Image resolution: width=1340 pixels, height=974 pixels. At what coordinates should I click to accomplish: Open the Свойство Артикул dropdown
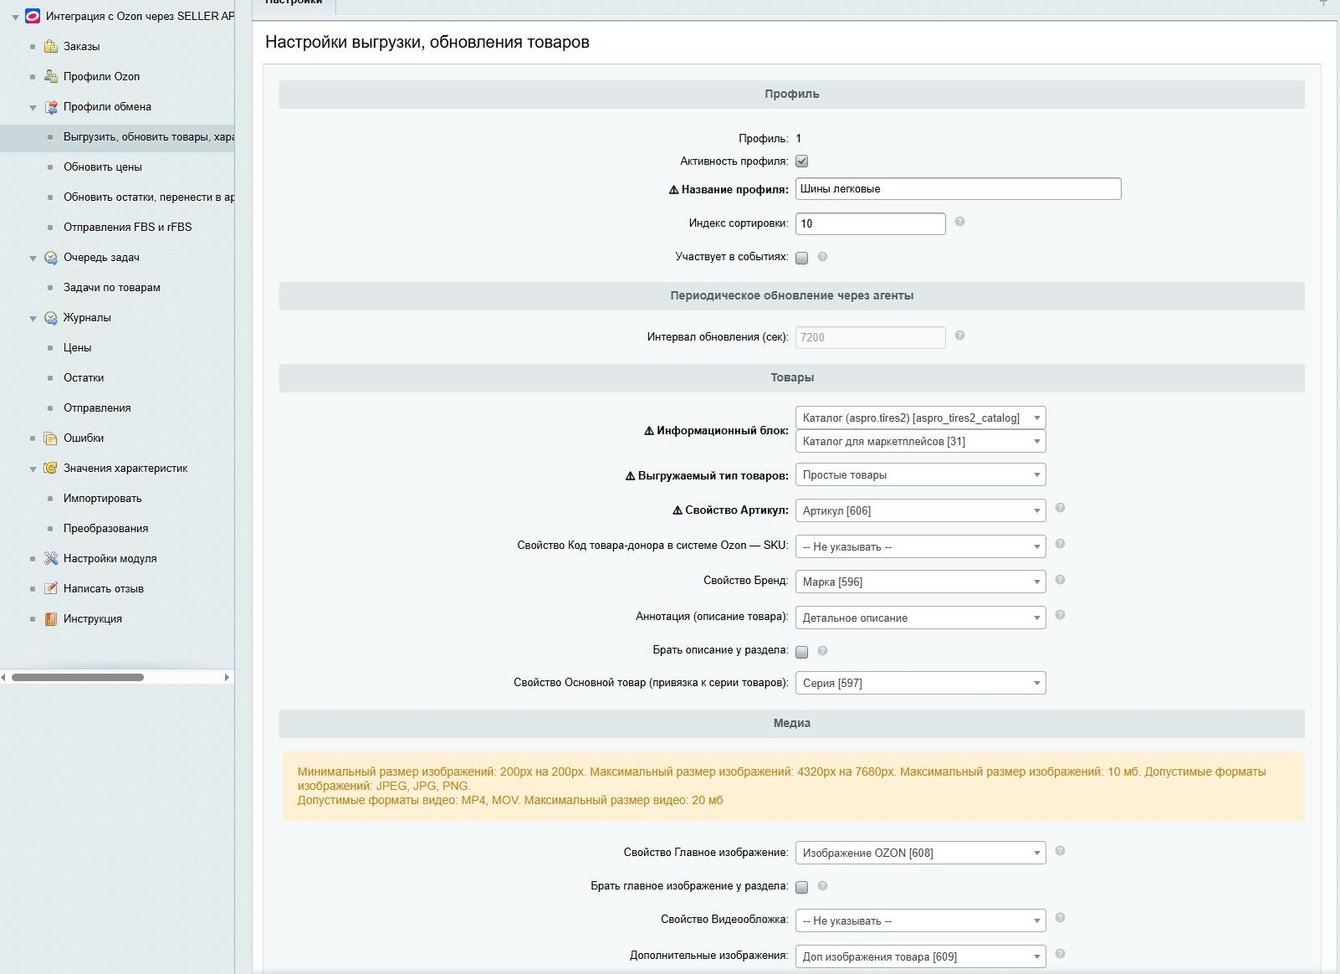(x=921, y=511)
